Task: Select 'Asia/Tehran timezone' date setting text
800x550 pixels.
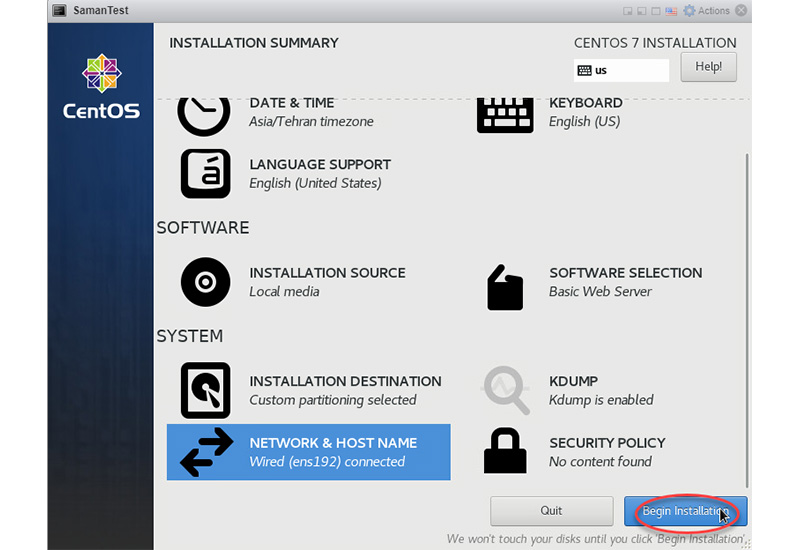Action: coord(311,121)
